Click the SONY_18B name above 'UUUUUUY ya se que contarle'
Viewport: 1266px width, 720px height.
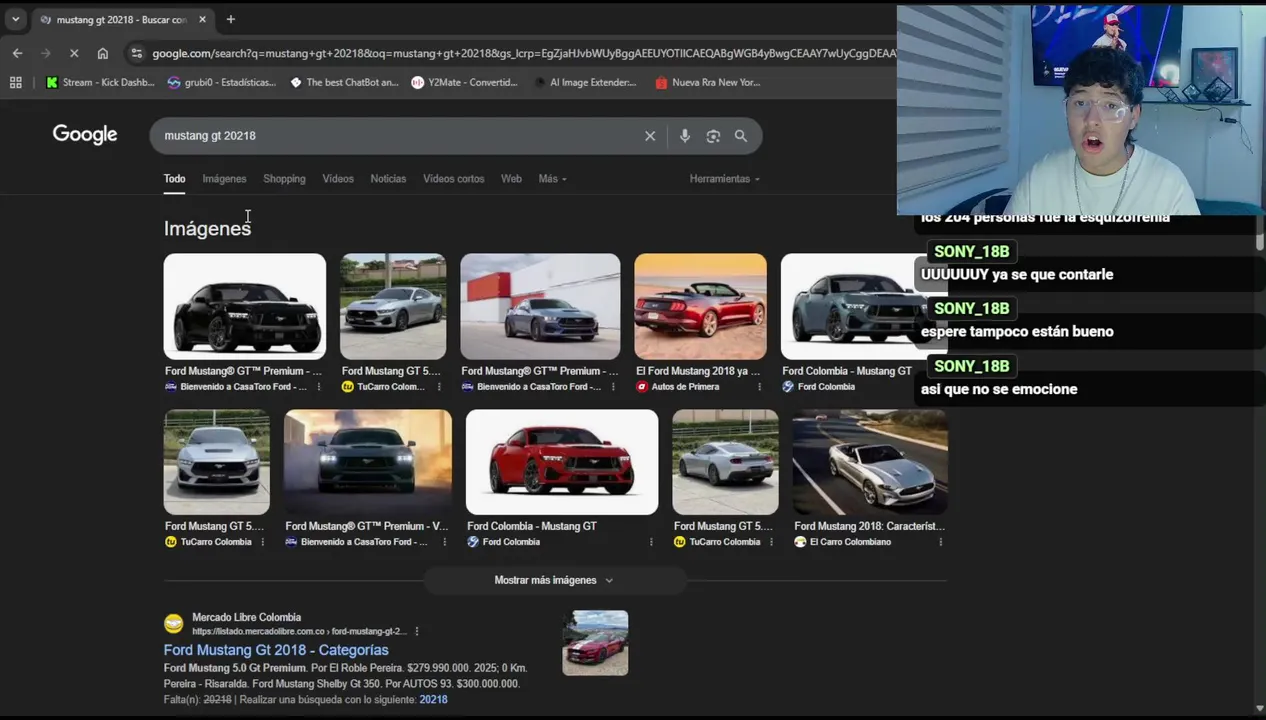971,252
